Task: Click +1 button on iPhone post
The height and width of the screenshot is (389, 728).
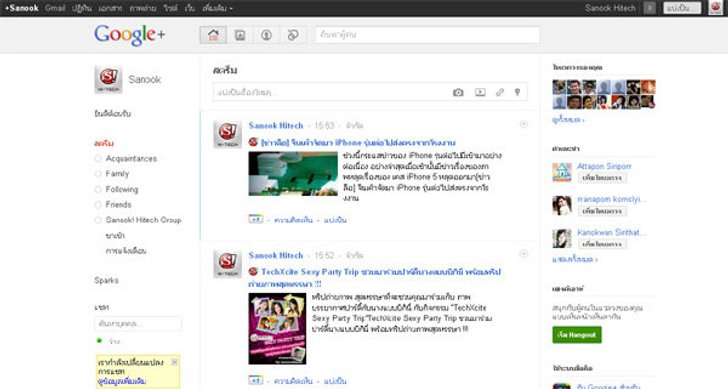Action: pyautogui.click(x=255, y=219)
